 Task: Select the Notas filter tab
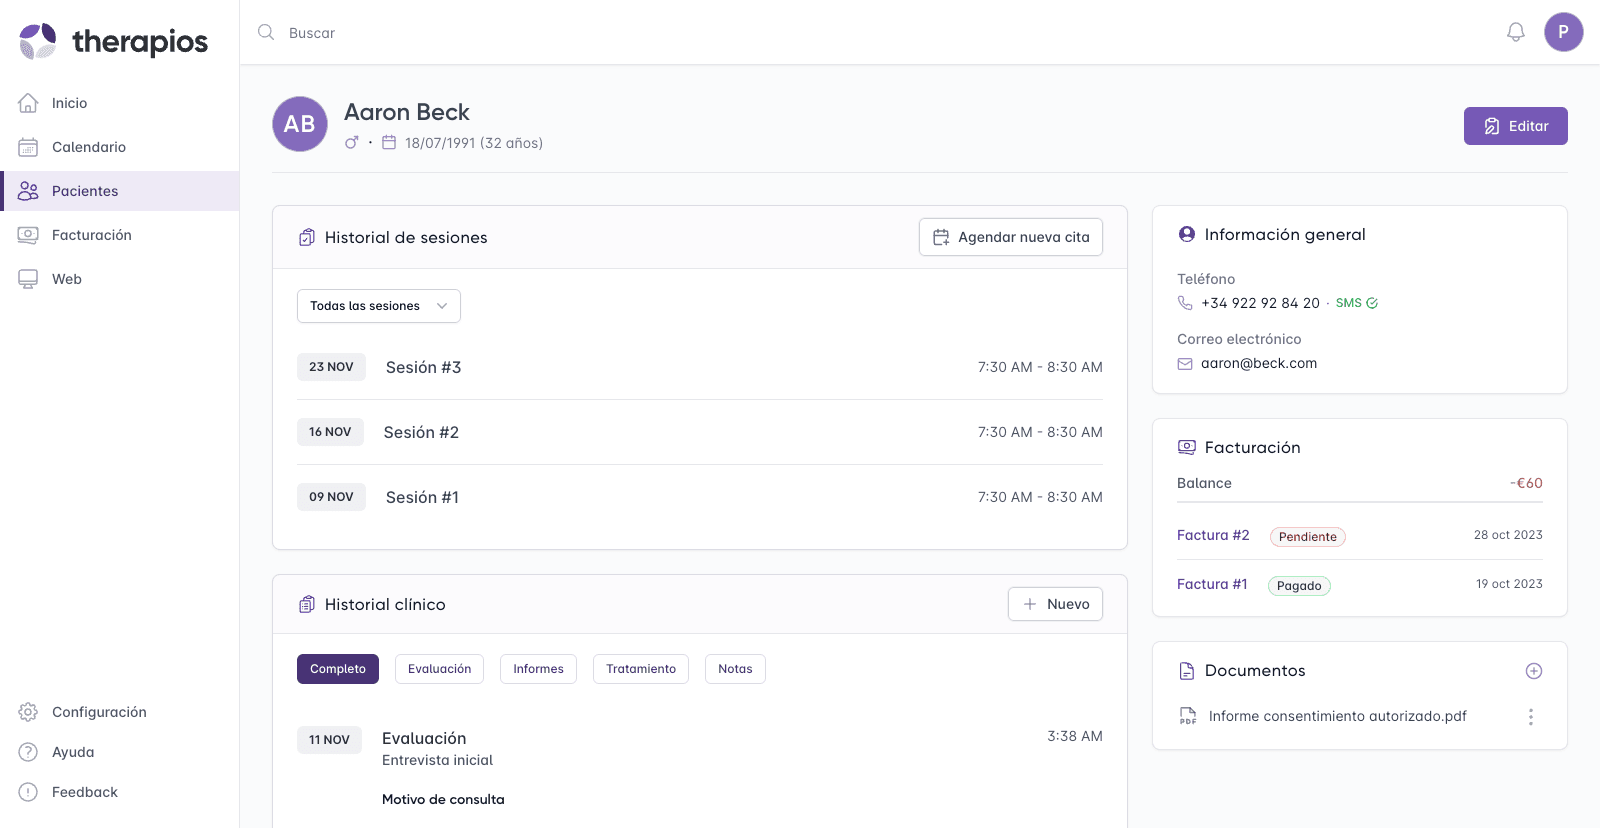pos(735,669)
